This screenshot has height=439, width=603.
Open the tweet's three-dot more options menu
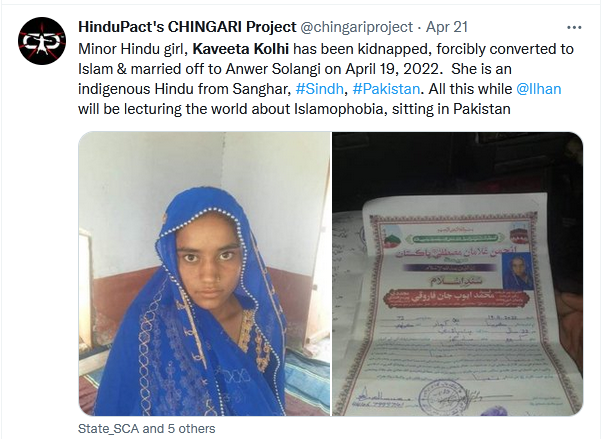coord(574,27)
